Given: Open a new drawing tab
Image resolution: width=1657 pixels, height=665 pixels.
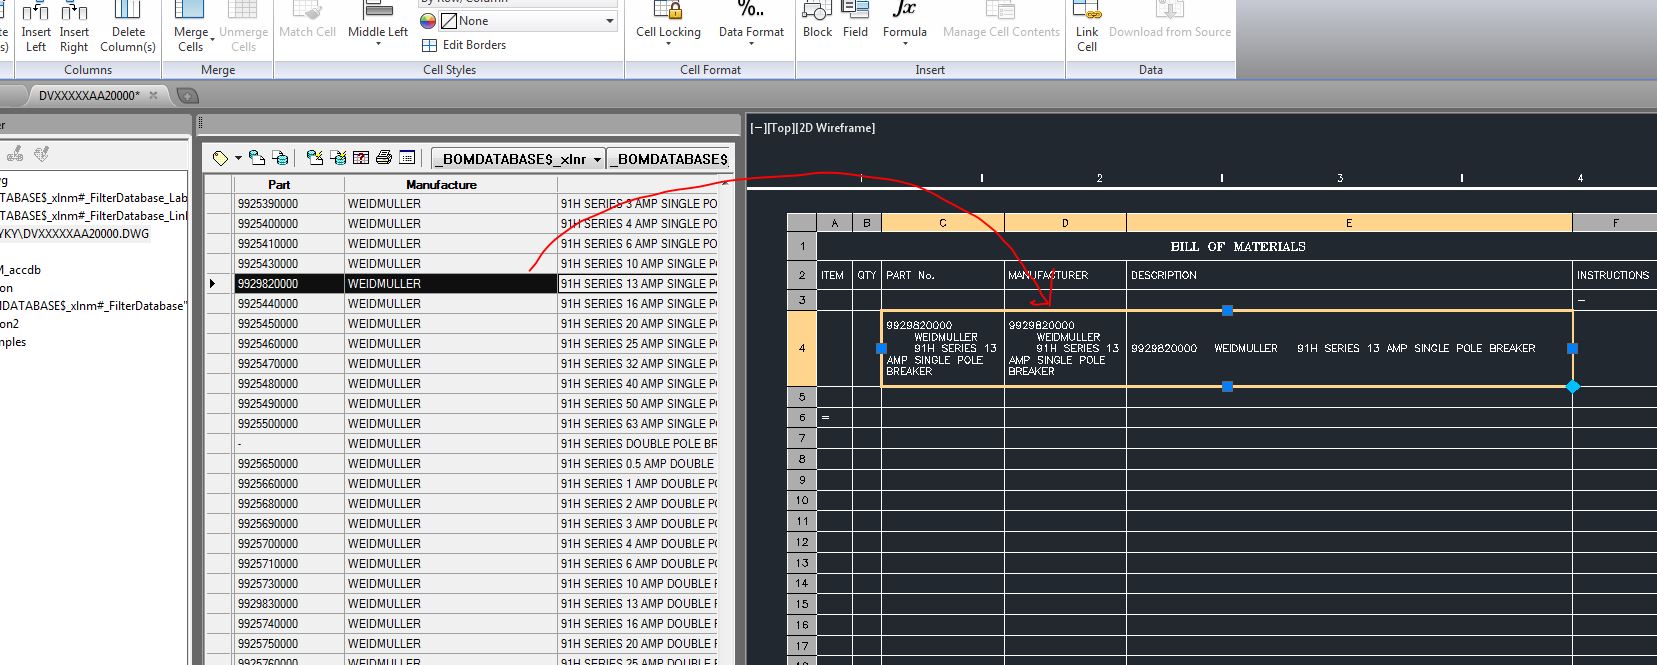Looking at the screenshot, I should tap(187, 96).
